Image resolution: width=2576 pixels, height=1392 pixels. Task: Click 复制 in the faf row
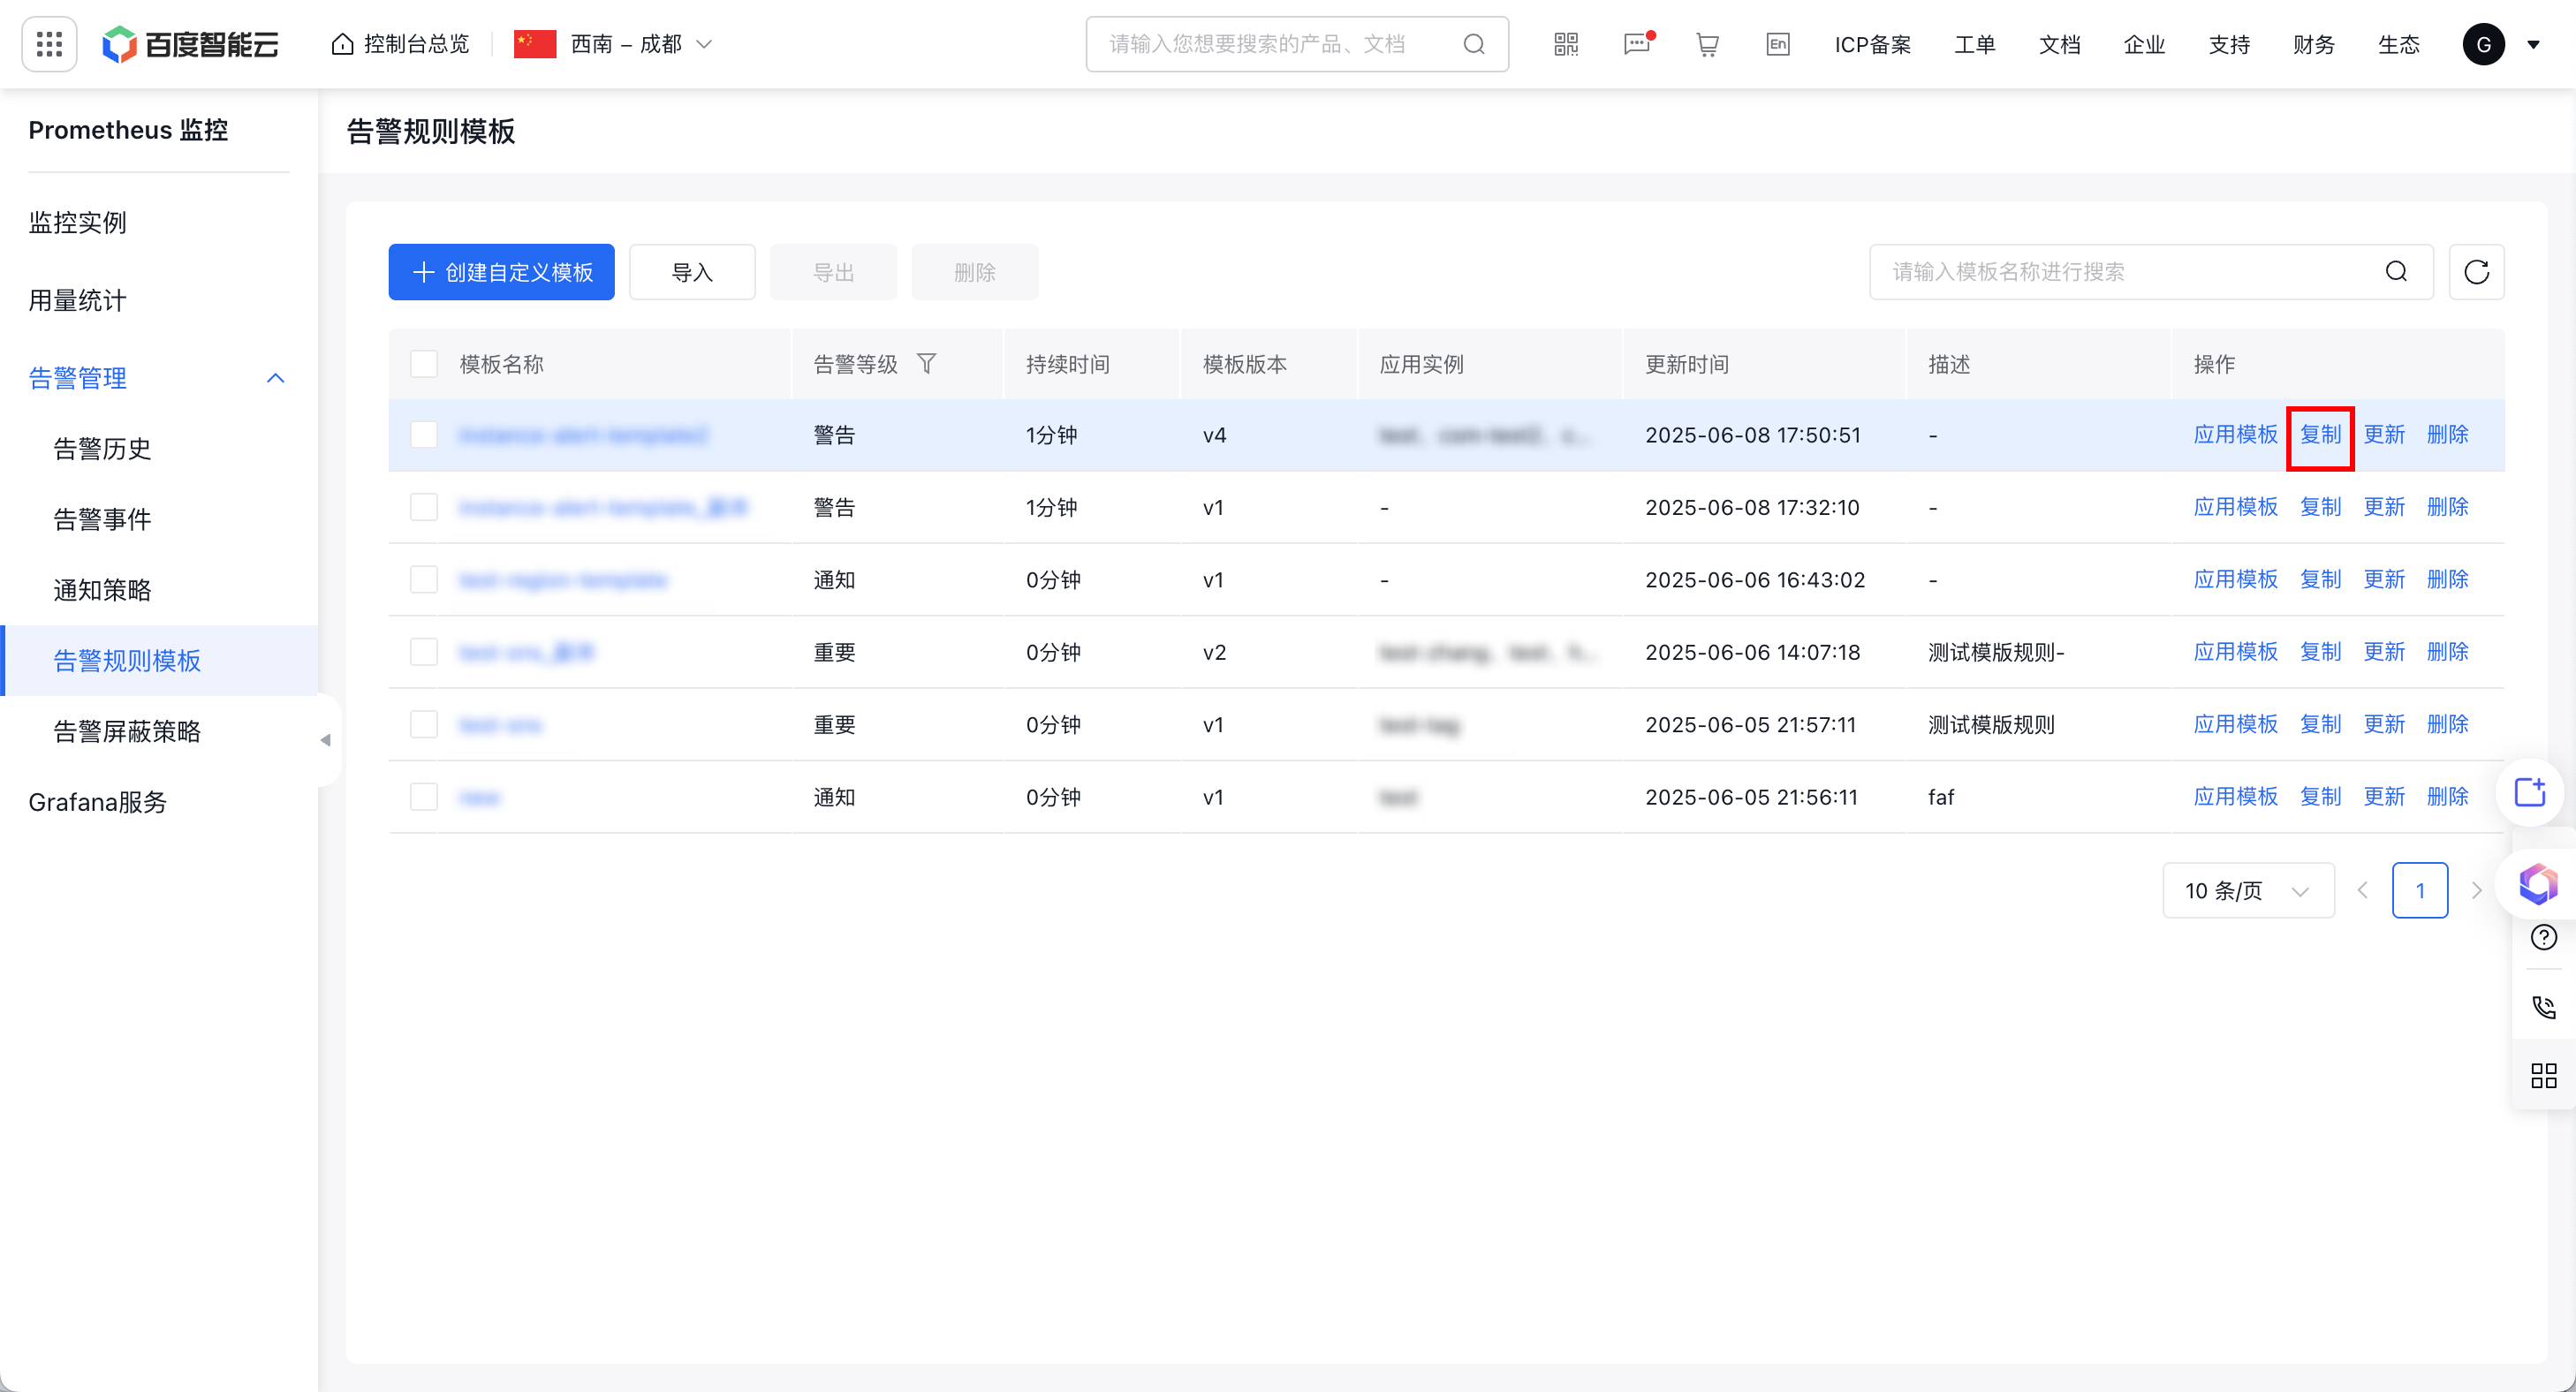pyautogui.click(x=2320, y=797)
